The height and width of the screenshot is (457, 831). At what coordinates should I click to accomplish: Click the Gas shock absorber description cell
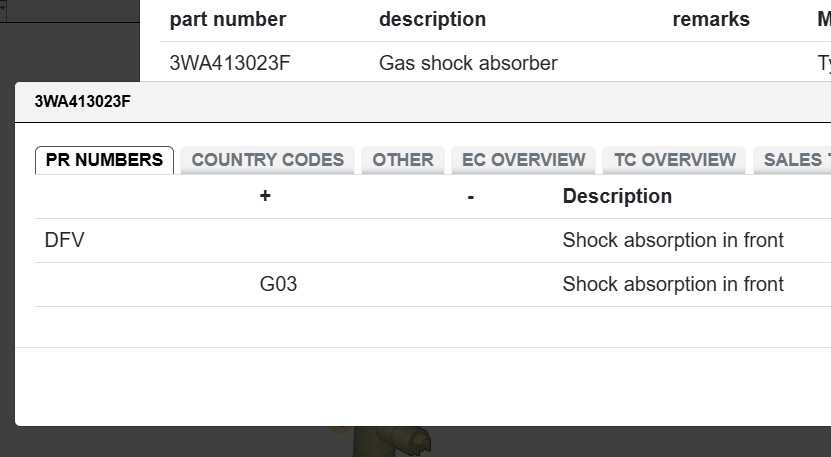pyautogui.click(x=468, y=63)
